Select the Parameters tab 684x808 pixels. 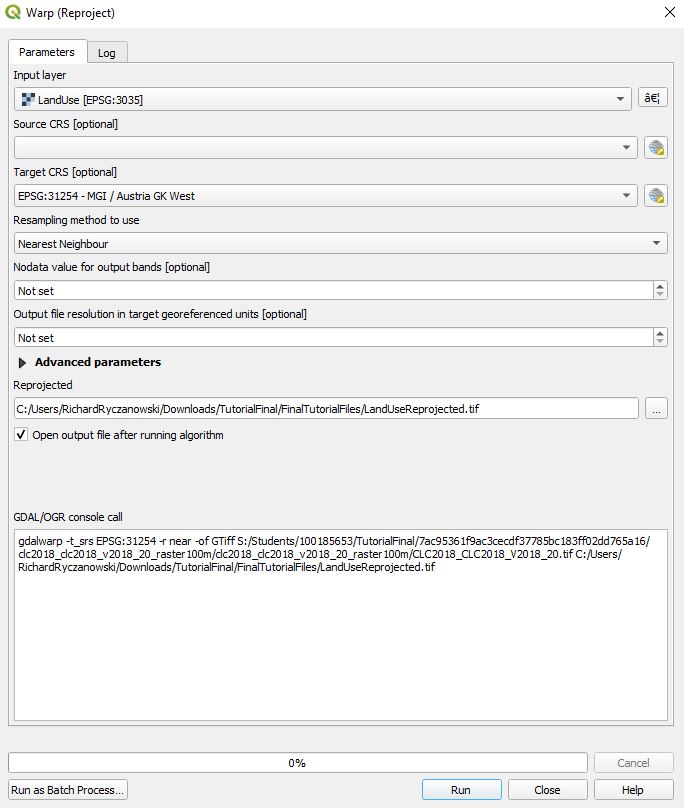[x=46, y=52]
